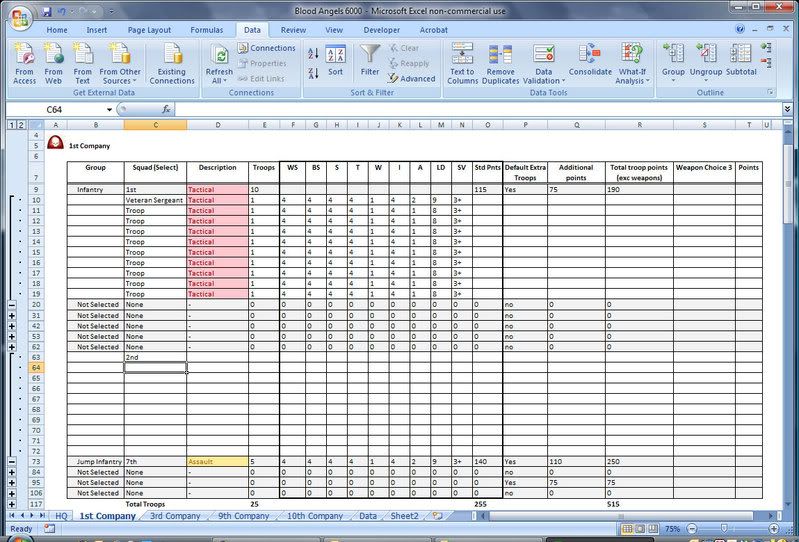Insert a new worksheet tab
This screenshot has height=542, width=799.
click(437, 516)
